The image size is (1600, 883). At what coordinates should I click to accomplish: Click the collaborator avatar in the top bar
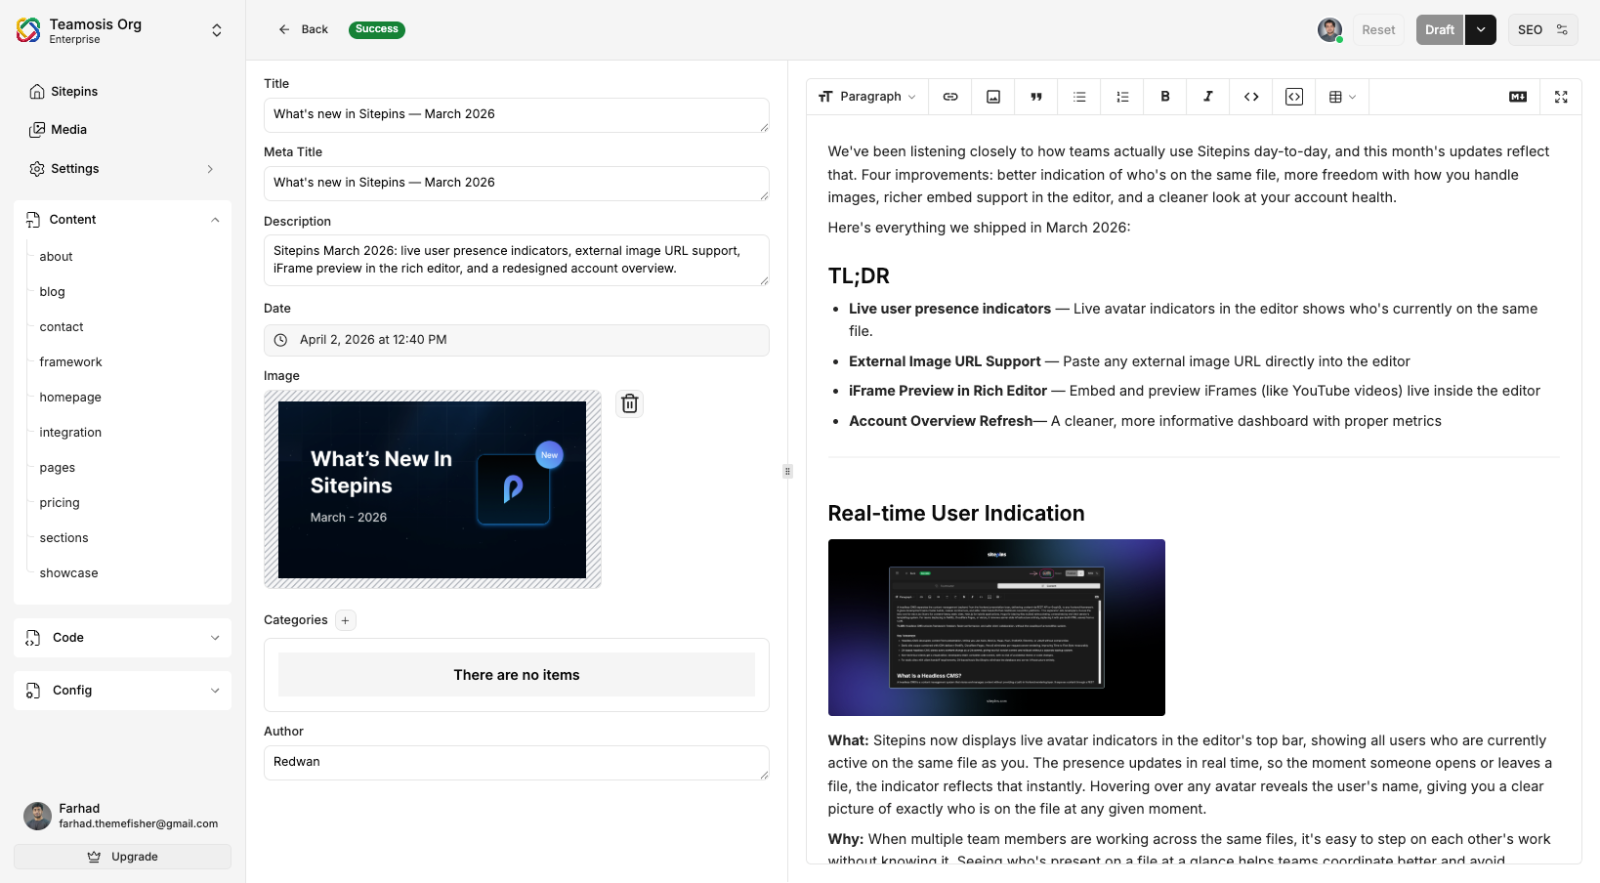[x=1329, y=30]
